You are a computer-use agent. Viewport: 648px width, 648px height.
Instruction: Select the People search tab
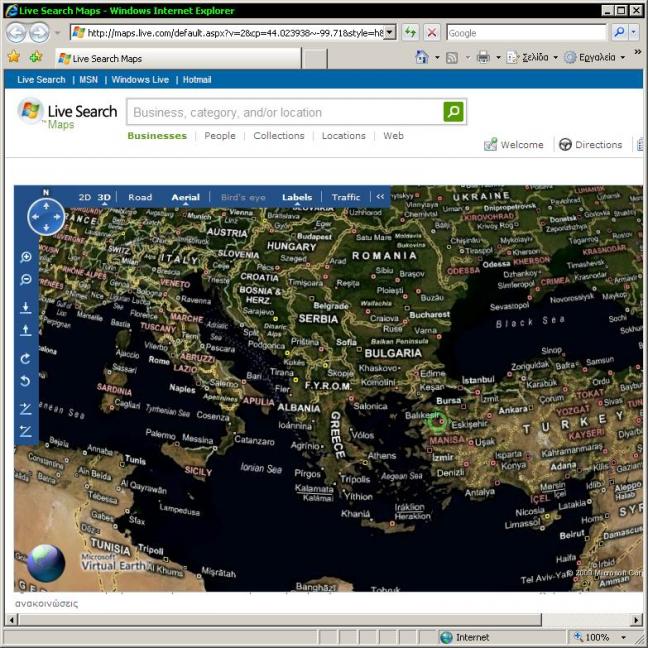click(x=220, y=136)
